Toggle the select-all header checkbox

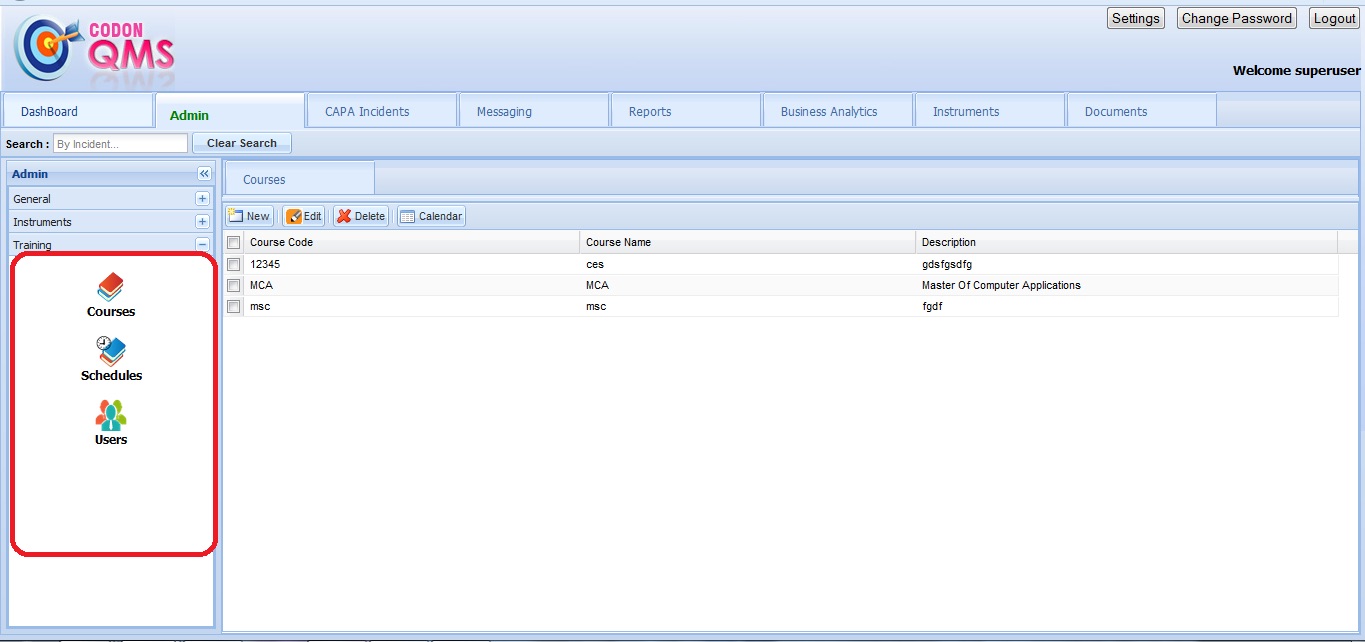(x=234, y=243)
